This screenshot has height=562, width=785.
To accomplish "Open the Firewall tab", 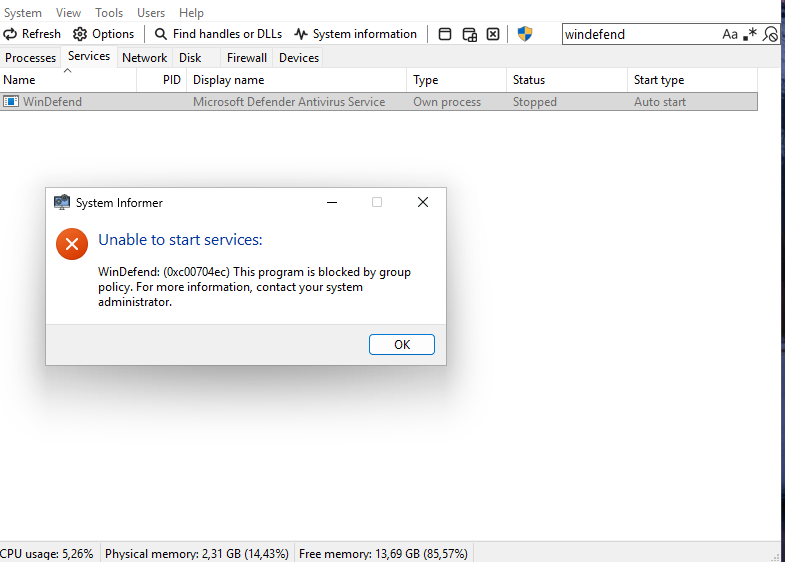I will tap(246, 58).
